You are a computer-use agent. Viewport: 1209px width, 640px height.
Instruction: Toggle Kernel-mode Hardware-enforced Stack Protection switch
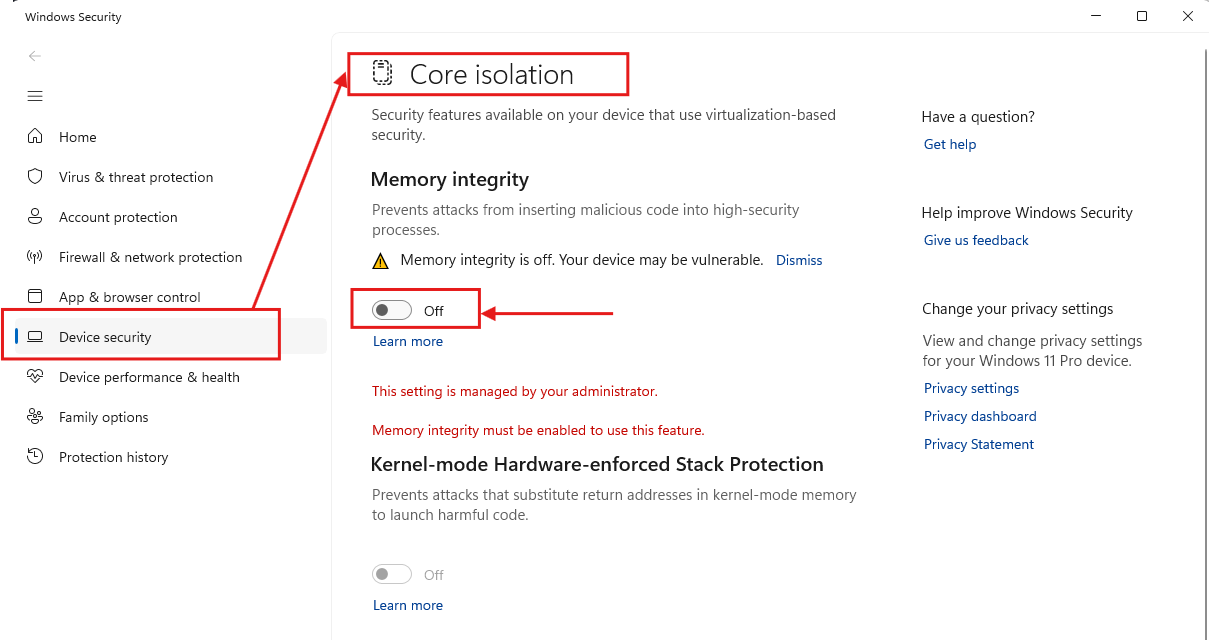(391, 575)
